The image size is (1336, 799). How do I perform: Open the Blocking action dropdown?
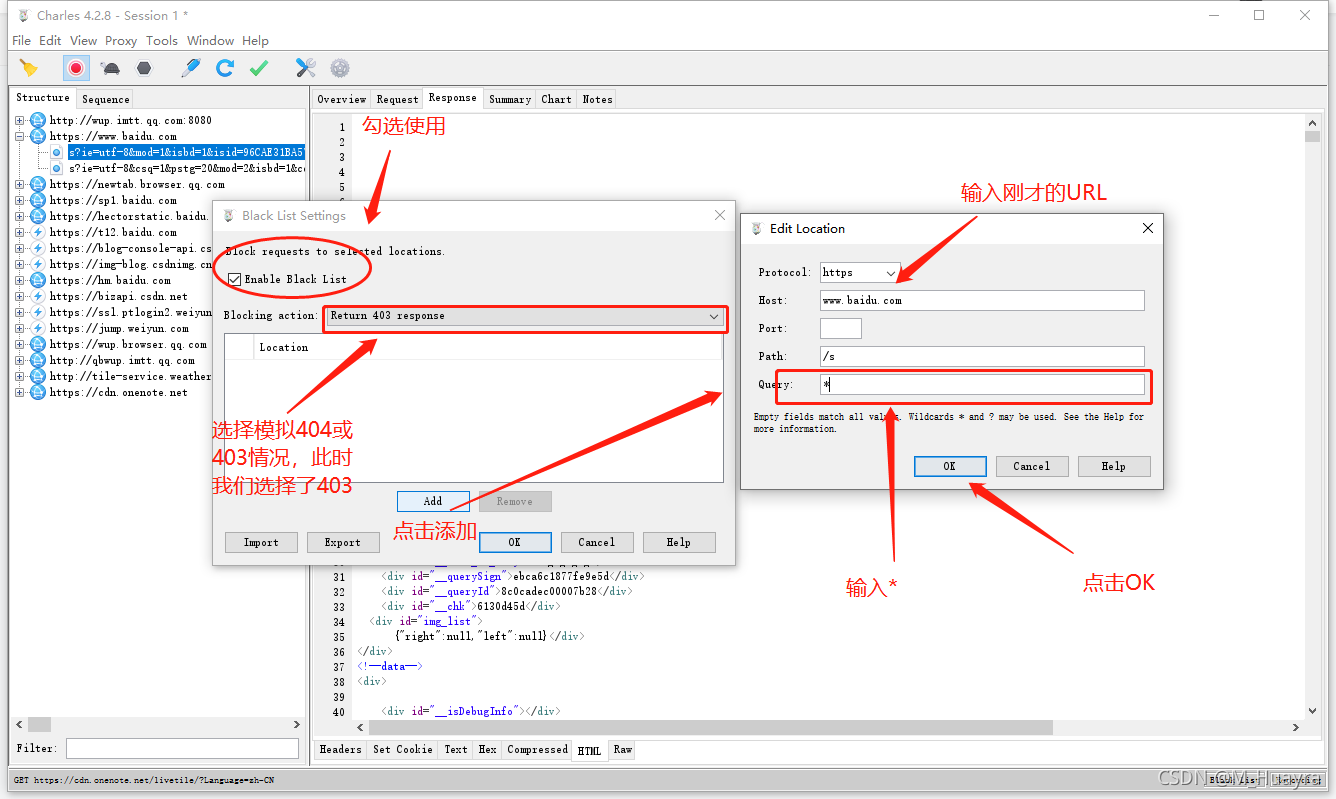pyautogui.click(x=525, y=316)
